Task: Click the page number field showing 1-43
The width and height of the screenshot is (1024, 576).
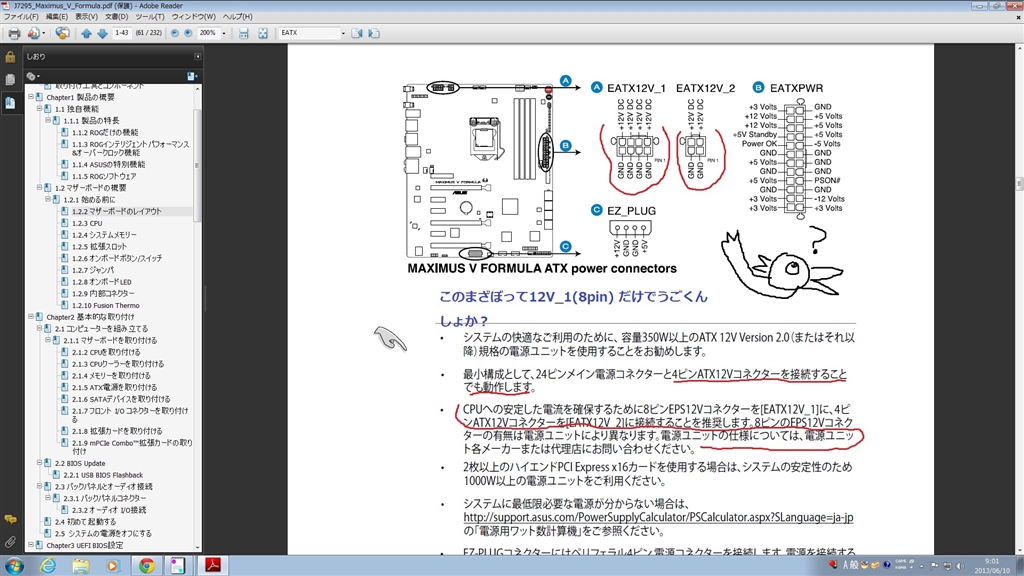Action: (x=121, y=33)
